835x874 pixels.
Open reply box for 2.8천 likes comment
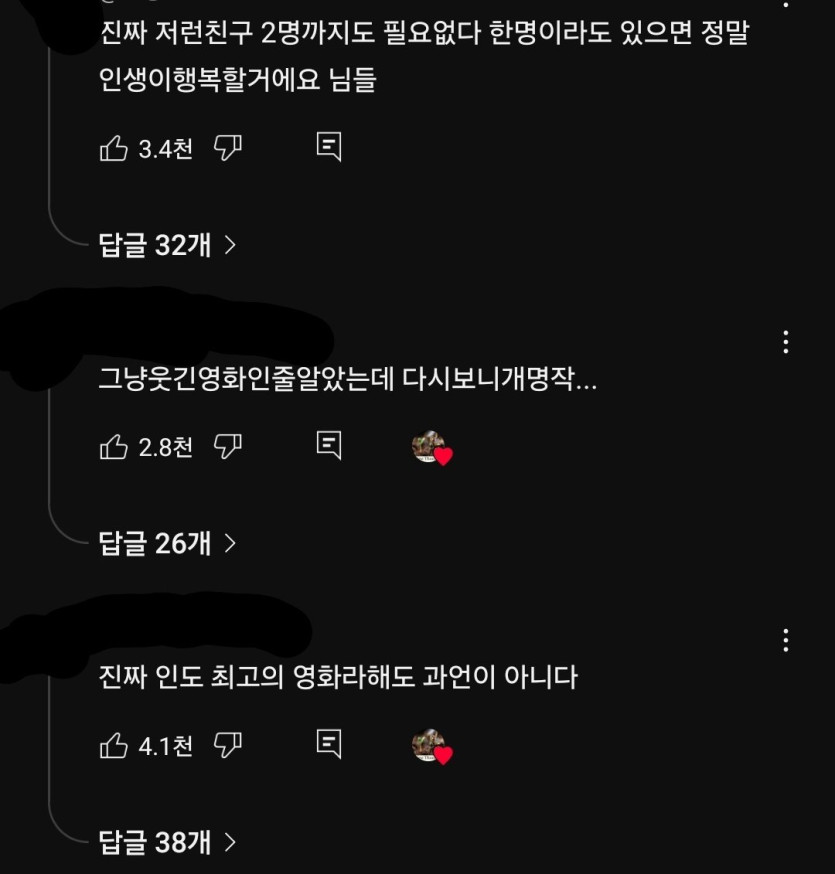pos(329,445)
